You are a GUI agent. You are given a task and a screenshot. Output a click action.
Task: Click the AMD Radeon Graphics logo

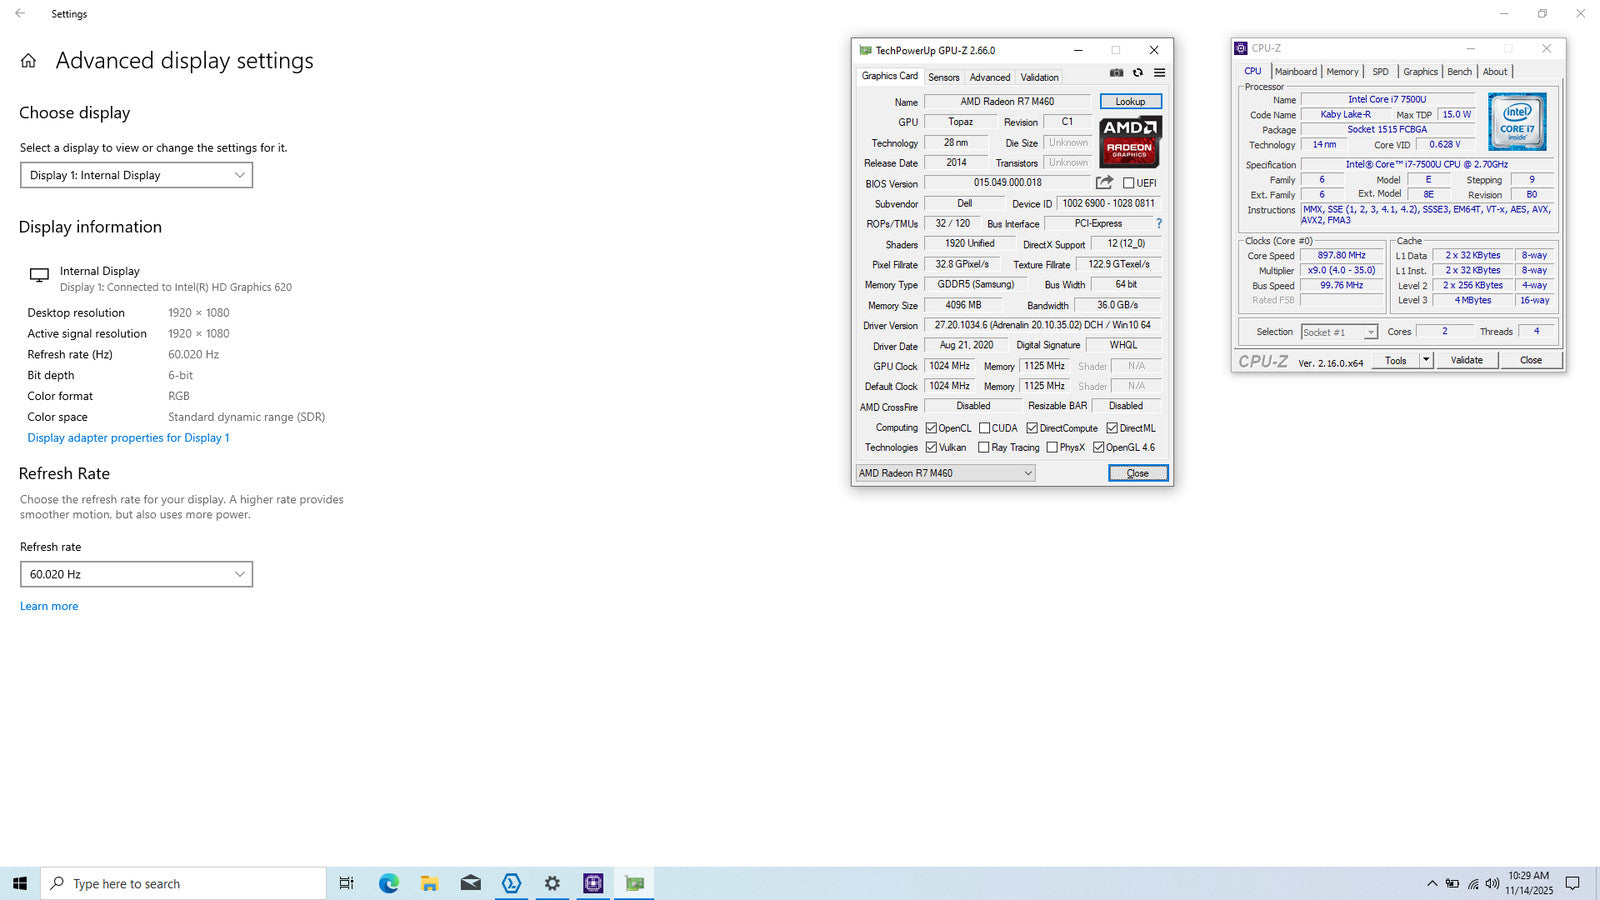pyautogui.click(x=1130, y=142)
